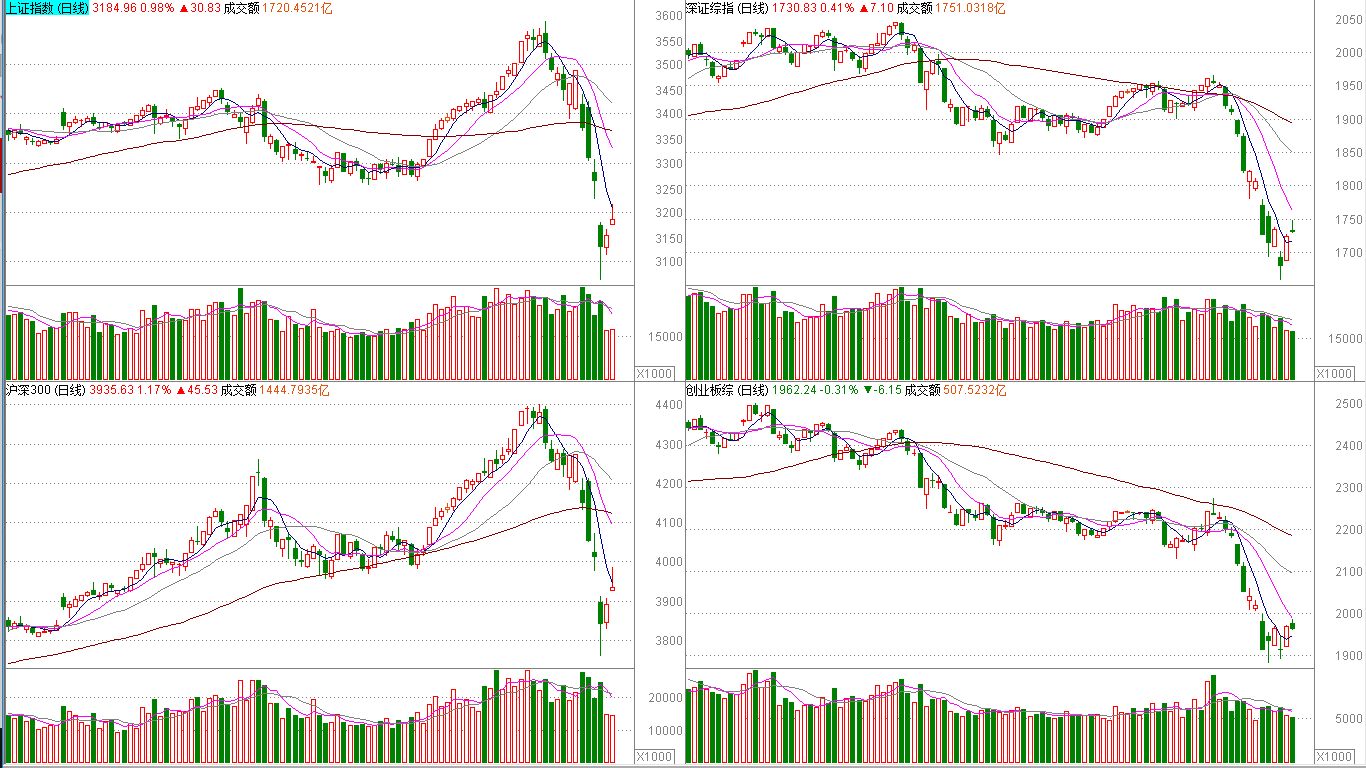Click X1000 unit label under 创业板综 volume
This screenshot has height=768, width=1366.
click(1334, 757)
